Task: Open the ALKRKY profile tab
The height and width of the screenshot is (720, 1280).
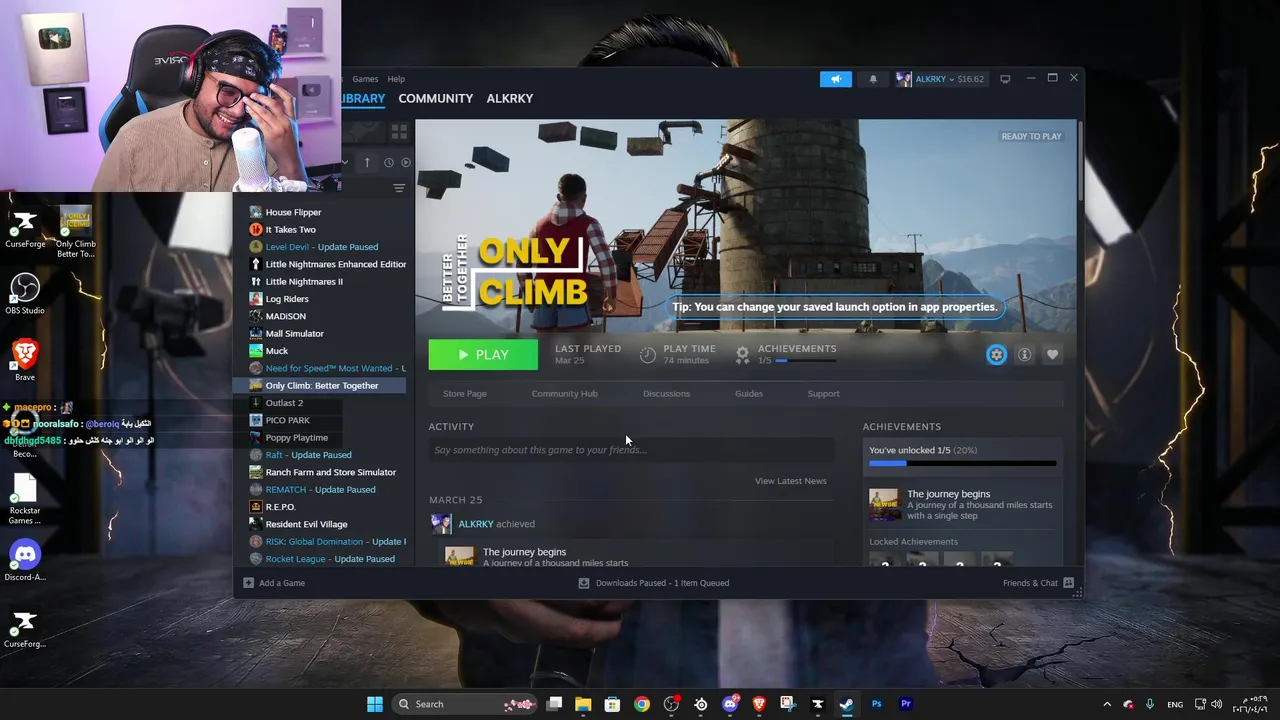Action: point(509,98)
